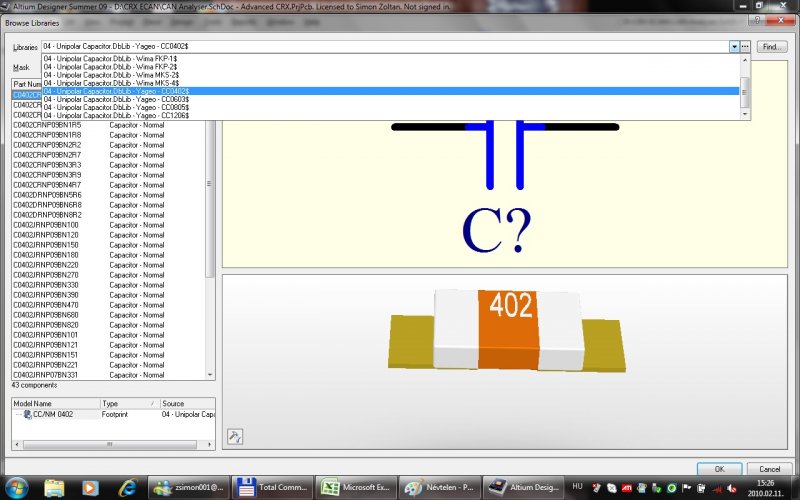Select part C0402DRNP09BN6R8
The height and width of the screenshot is (500, 800).
(108, 205)
